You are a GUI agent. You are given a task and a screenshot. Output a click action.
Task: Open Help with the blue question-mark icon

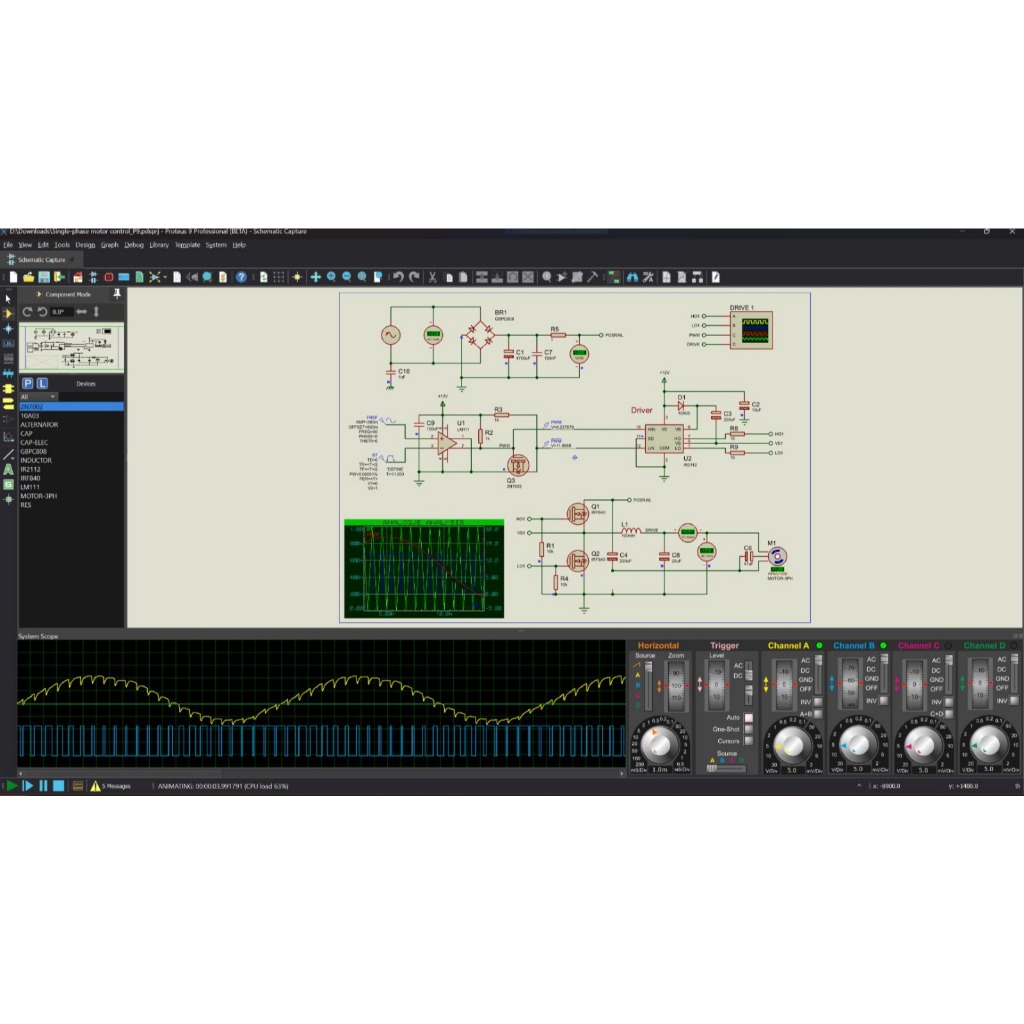coord(241,277)
